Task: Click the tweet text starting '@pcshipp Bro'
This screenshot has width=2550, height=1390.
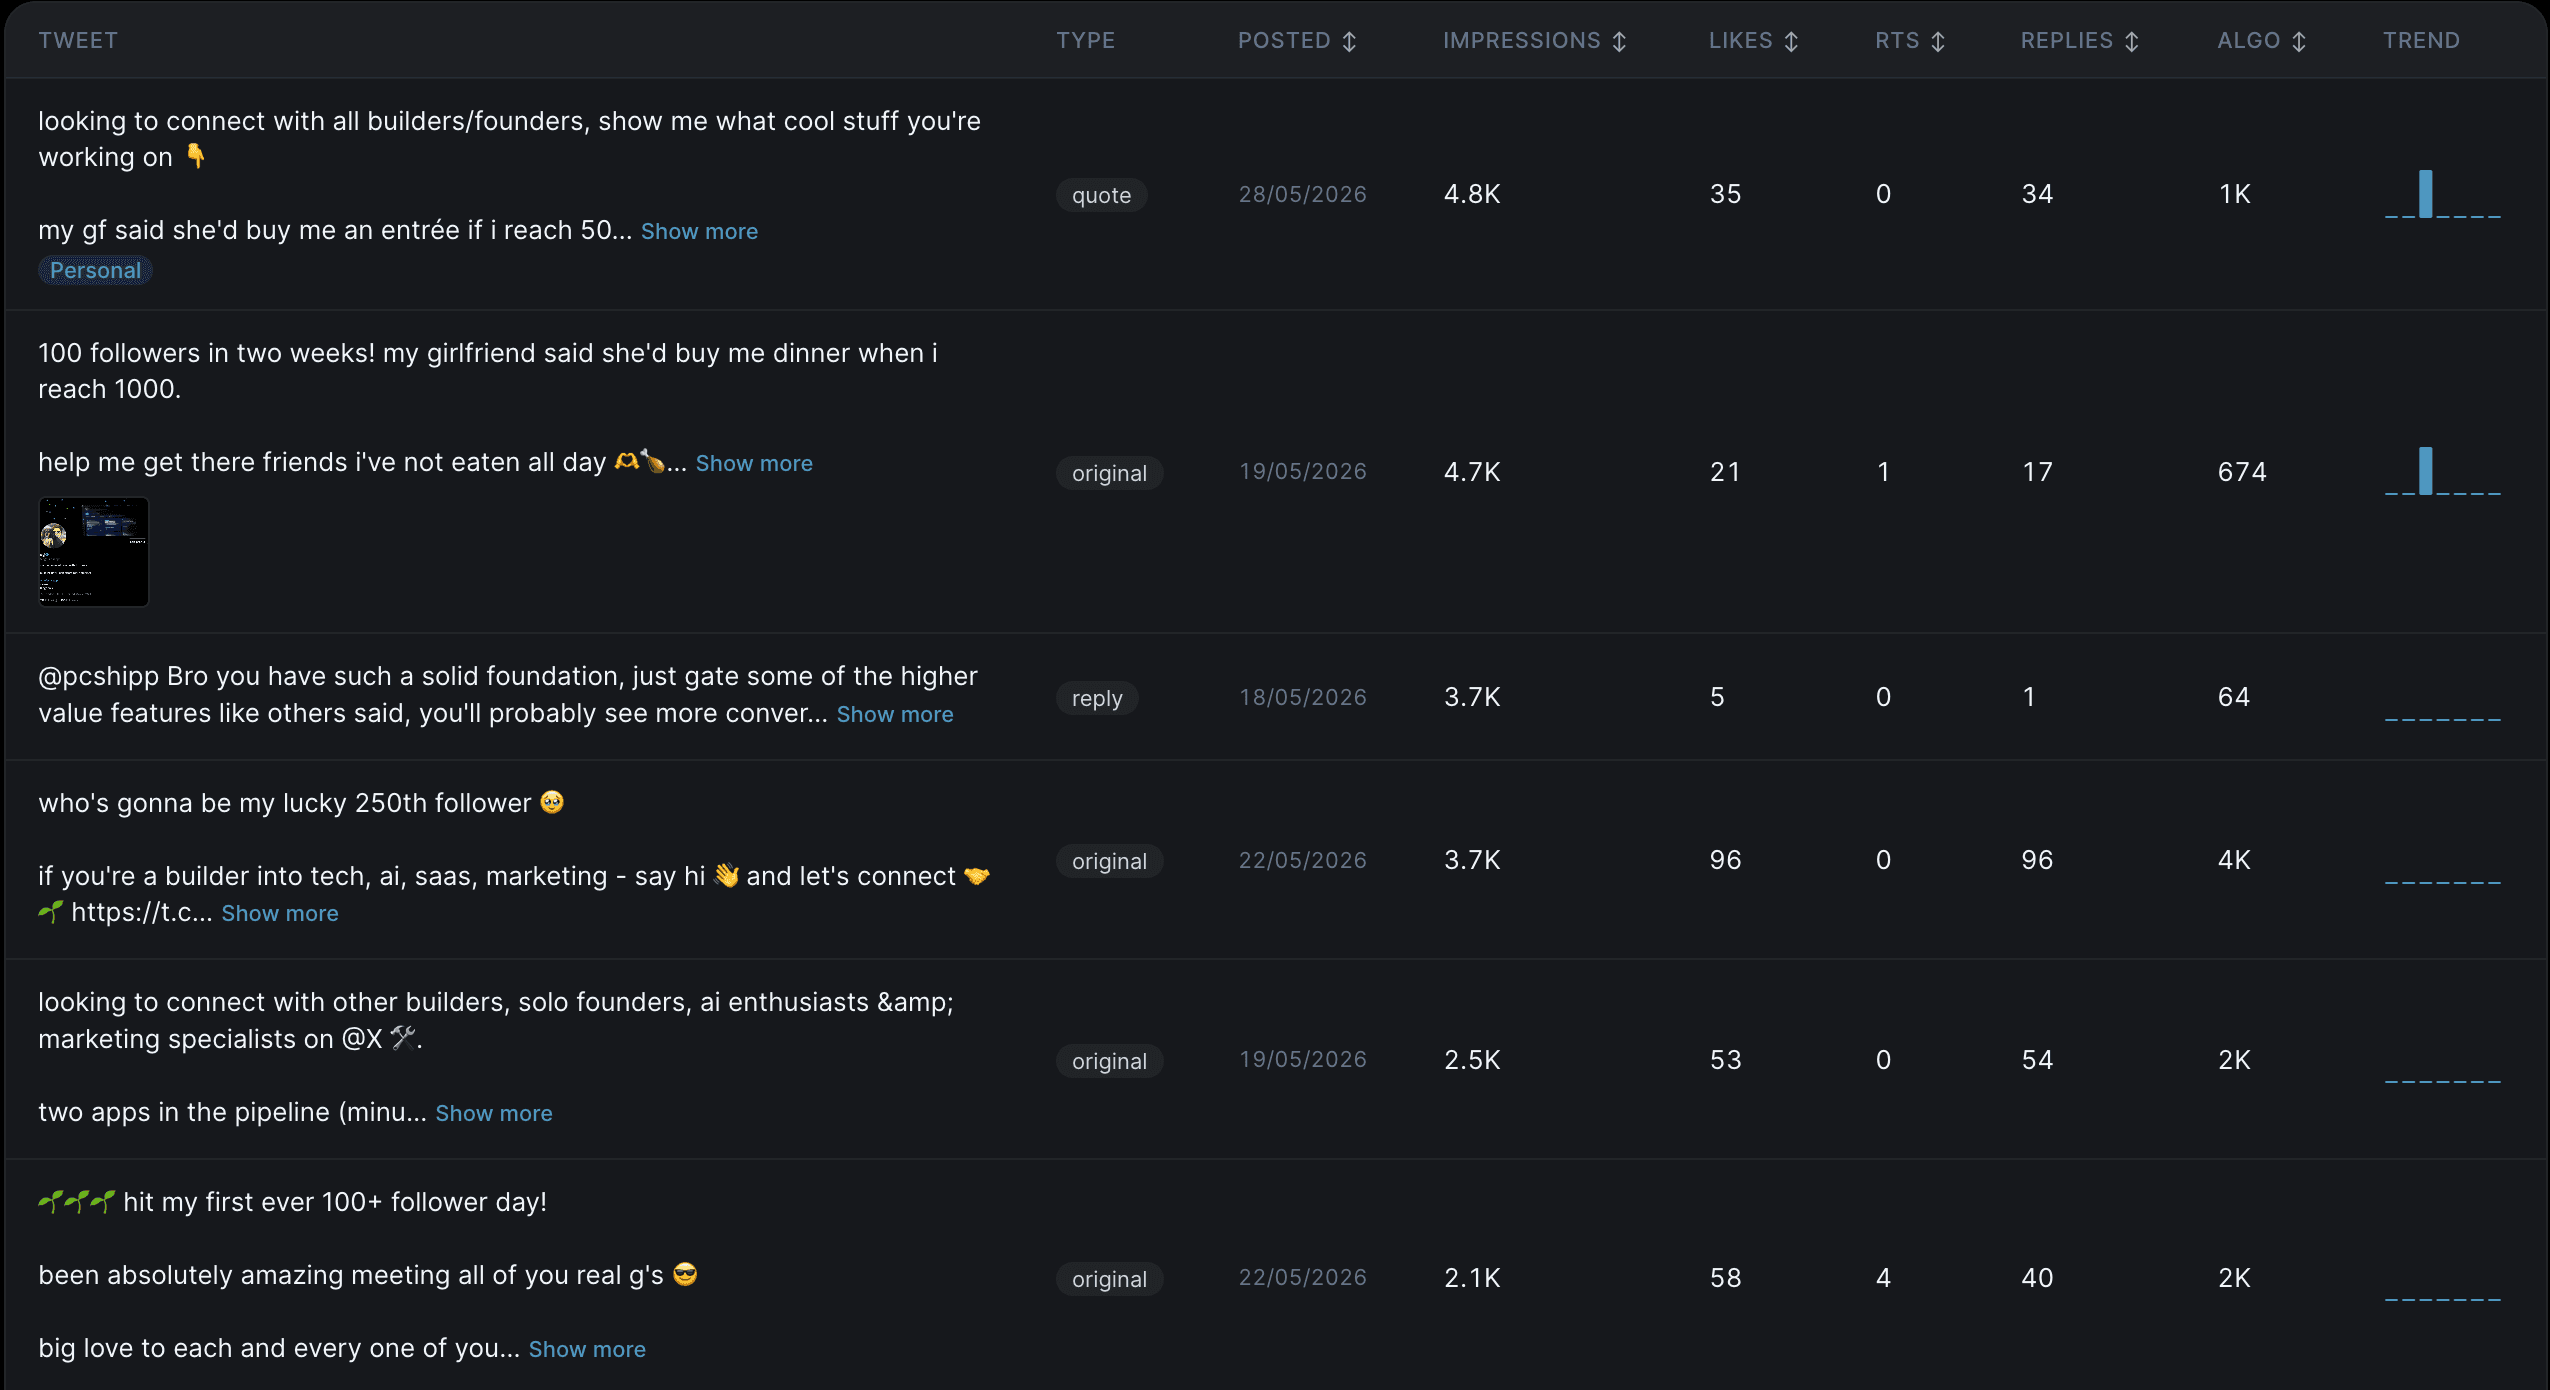Action: [x=508, y=695]
